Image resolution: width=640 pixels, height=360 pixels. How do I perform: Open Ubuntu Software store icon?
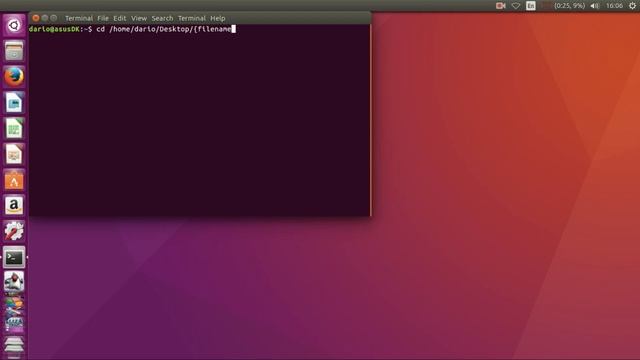pos(14,180)
